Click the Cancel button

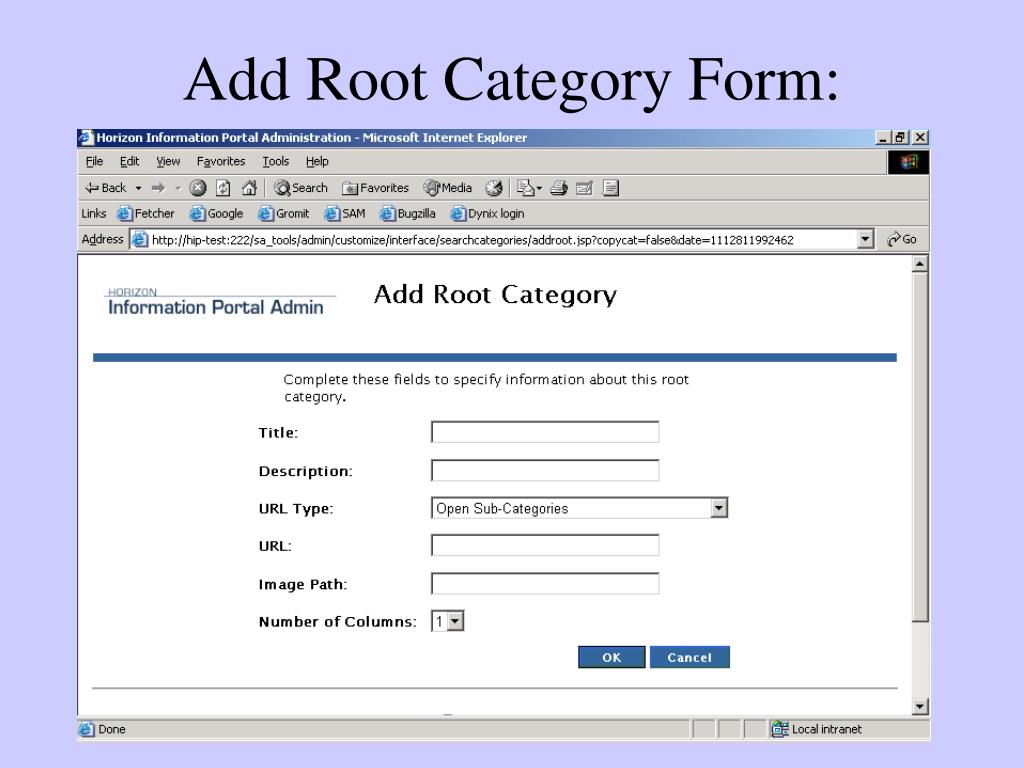click(x=690, y=657)
